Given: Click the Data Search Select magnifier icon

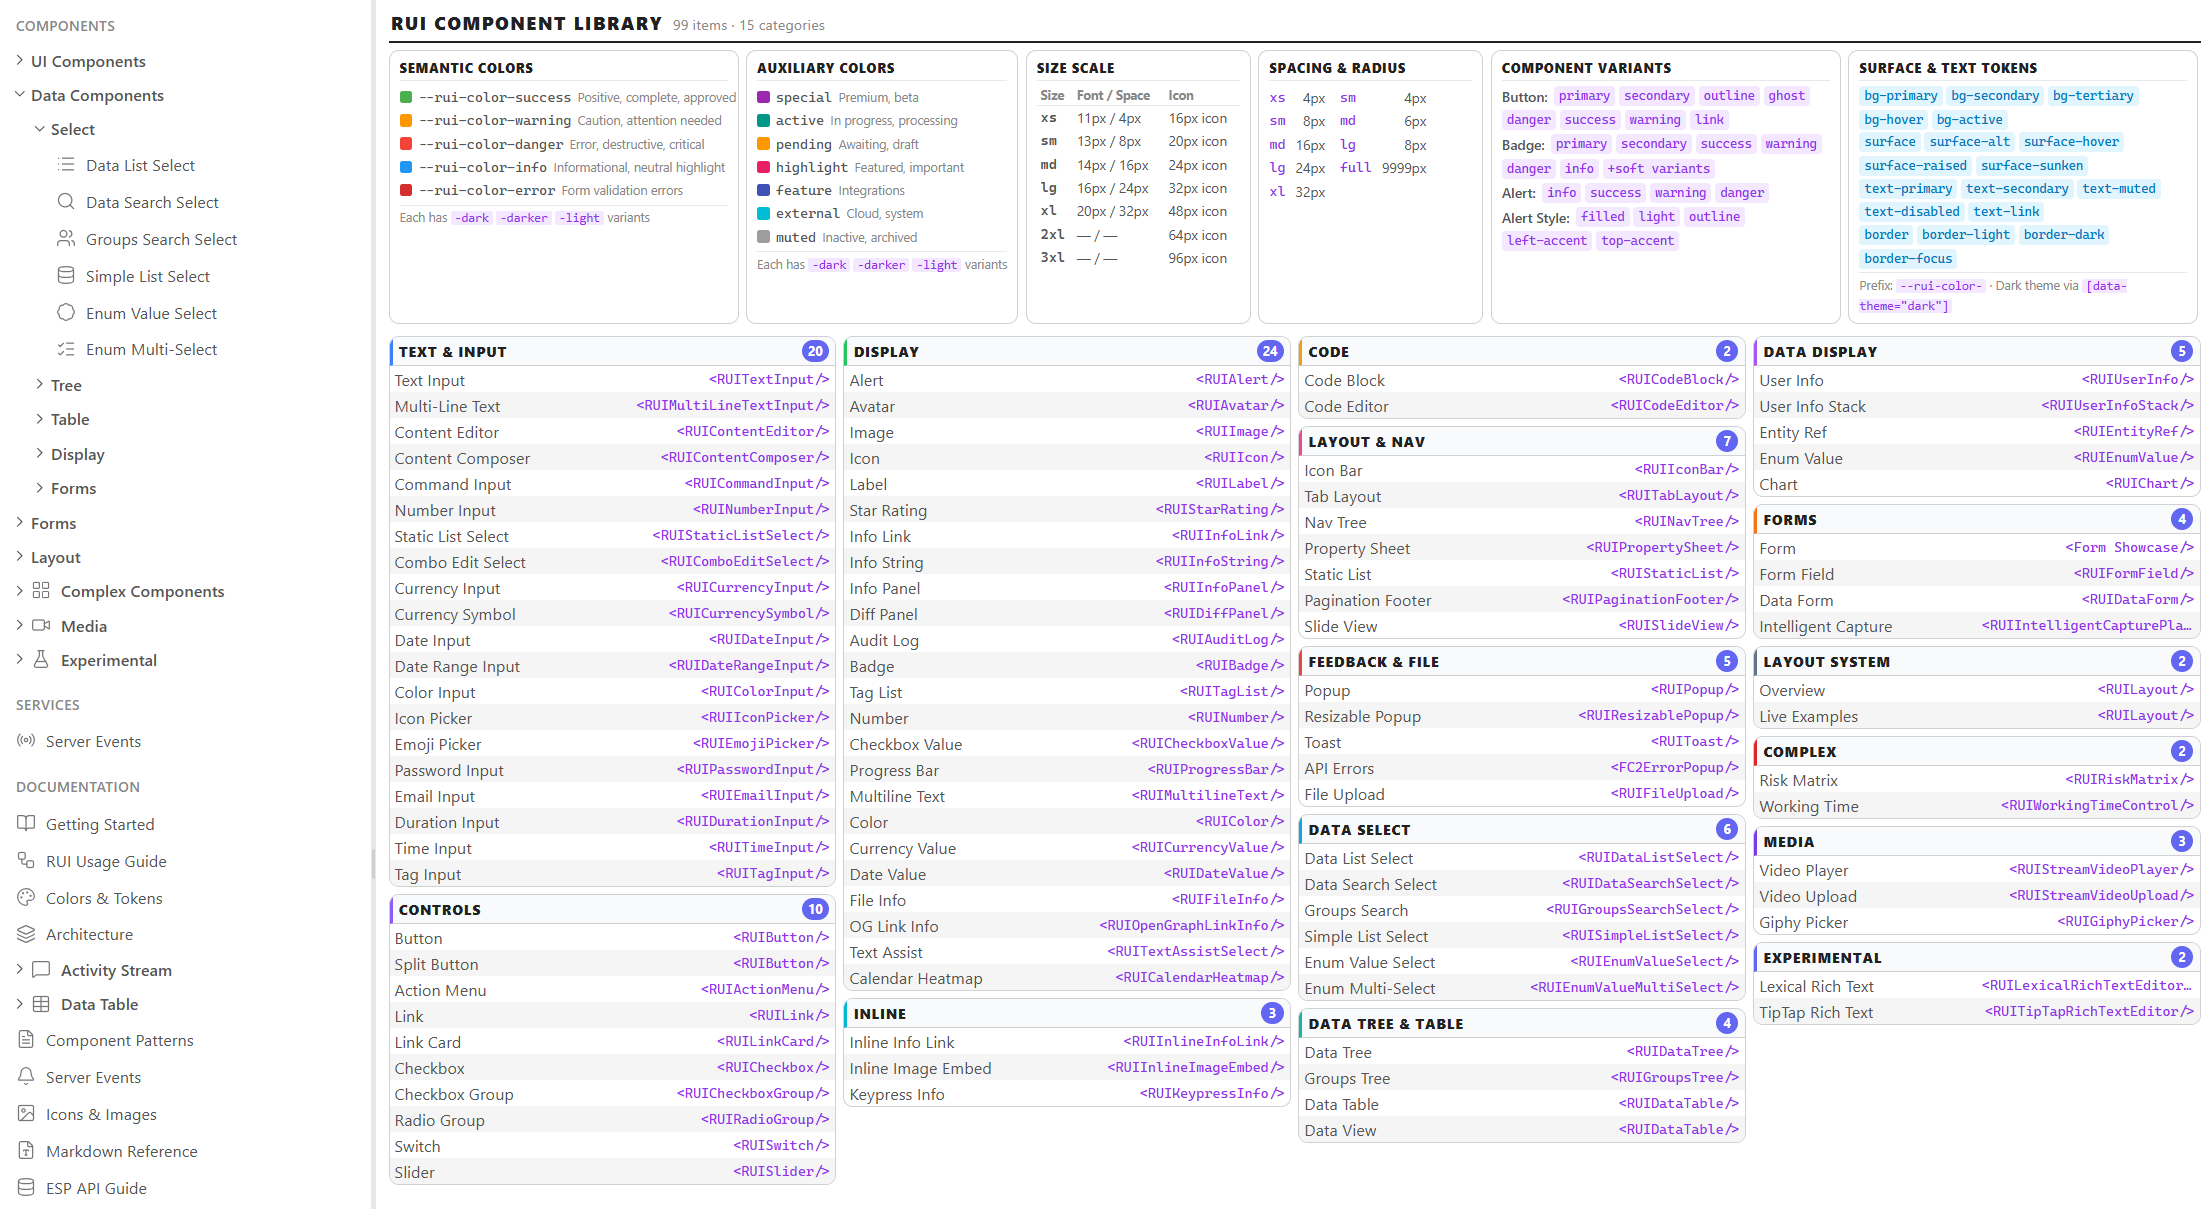Looking at the screenshot, I should click(x=66, y=202).
